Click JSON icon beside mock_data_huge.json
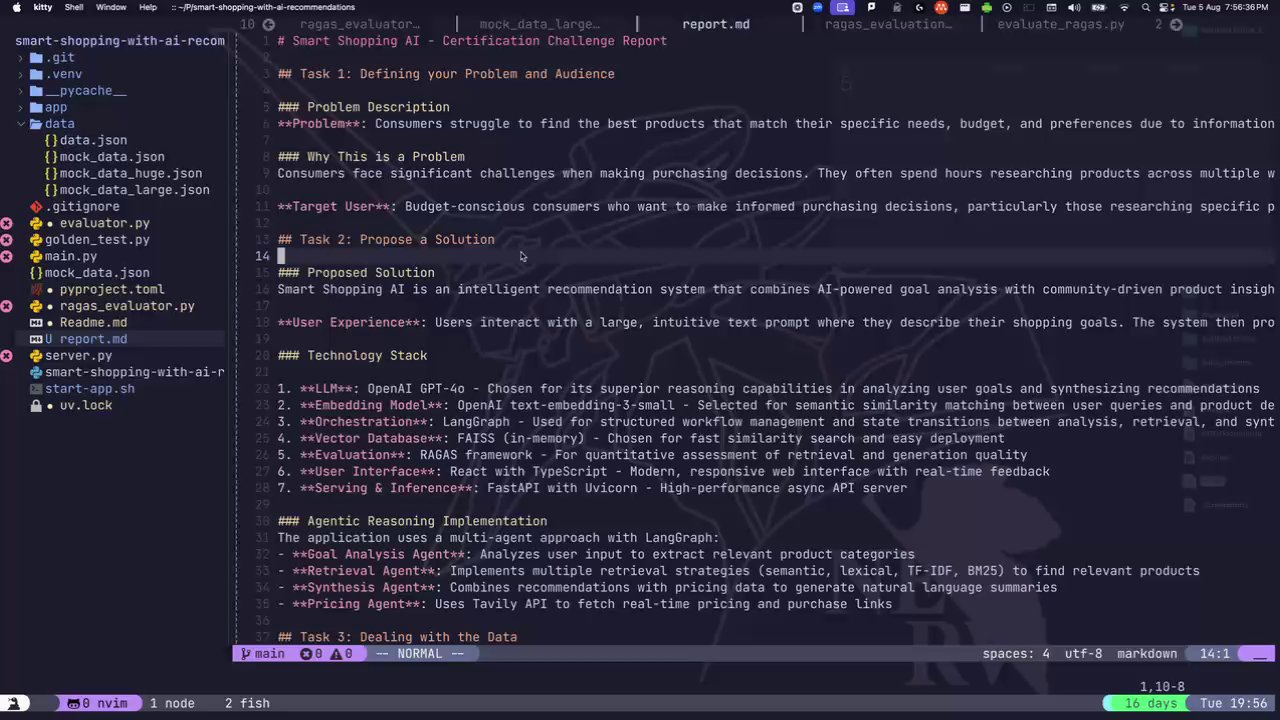Image resolution: width=1280 pixels, height=720 pixels. [51, 174]
